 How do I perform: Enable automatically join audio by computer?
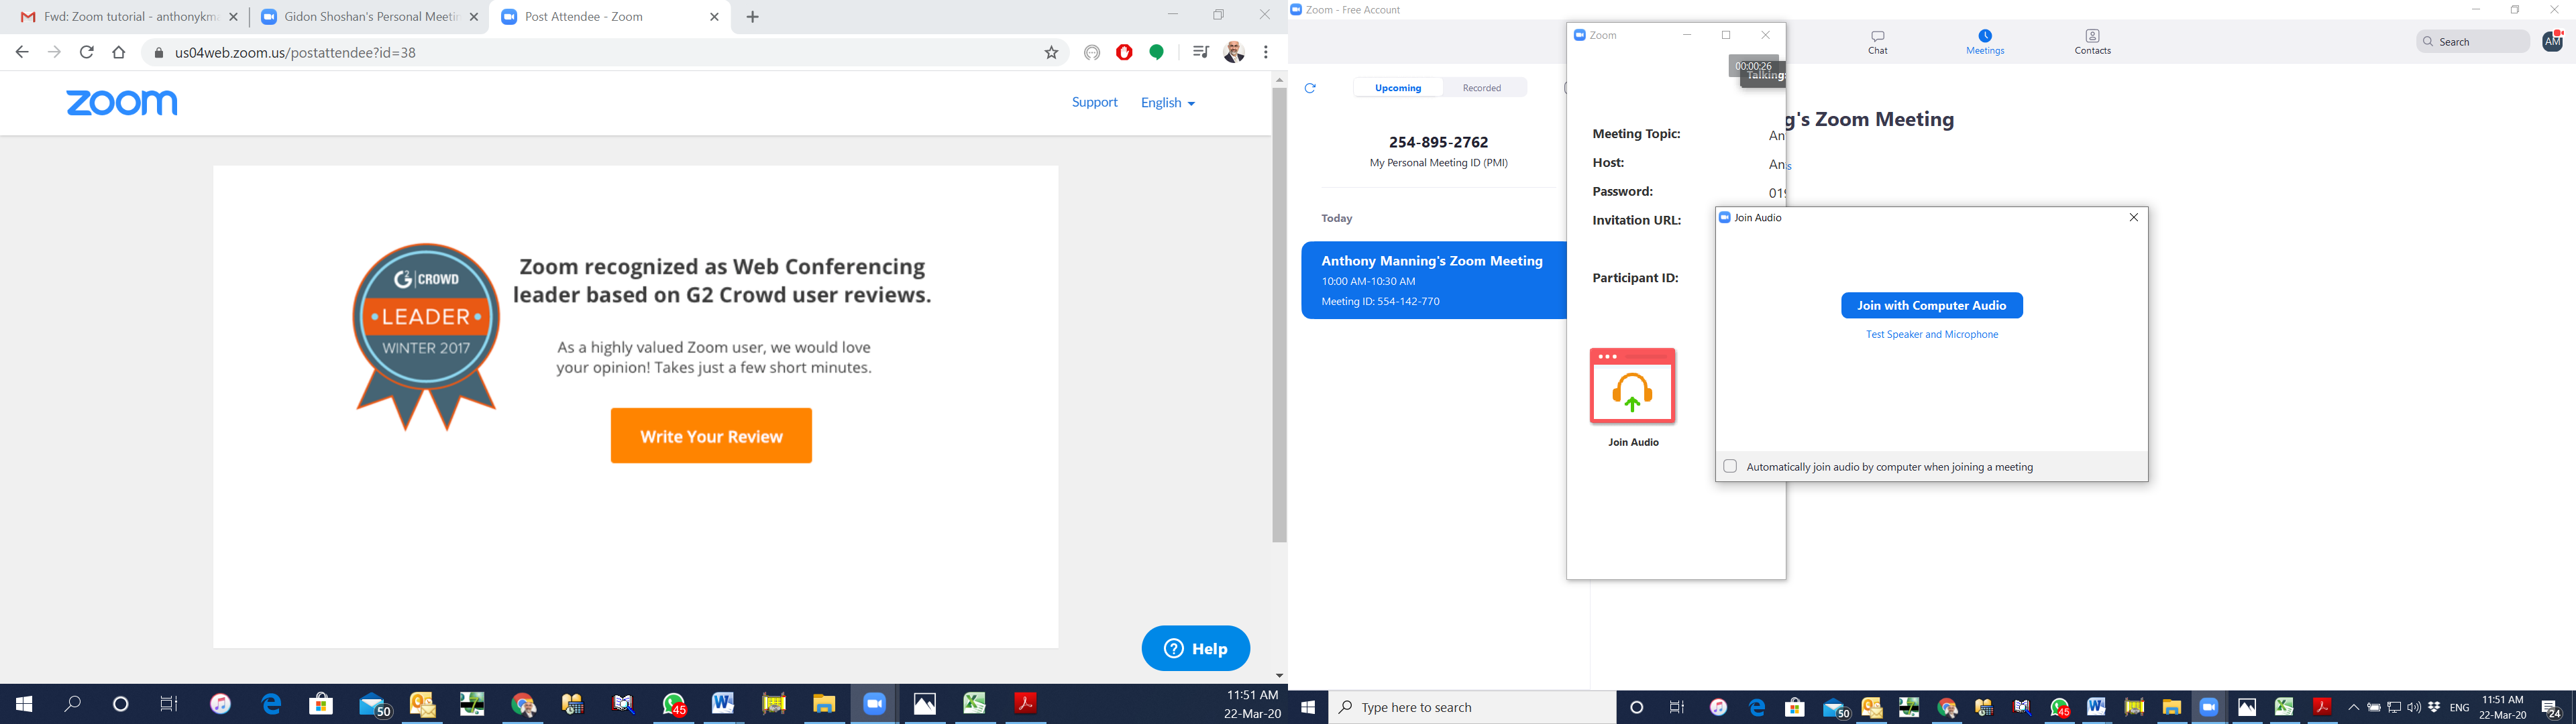pos(1730,466)
